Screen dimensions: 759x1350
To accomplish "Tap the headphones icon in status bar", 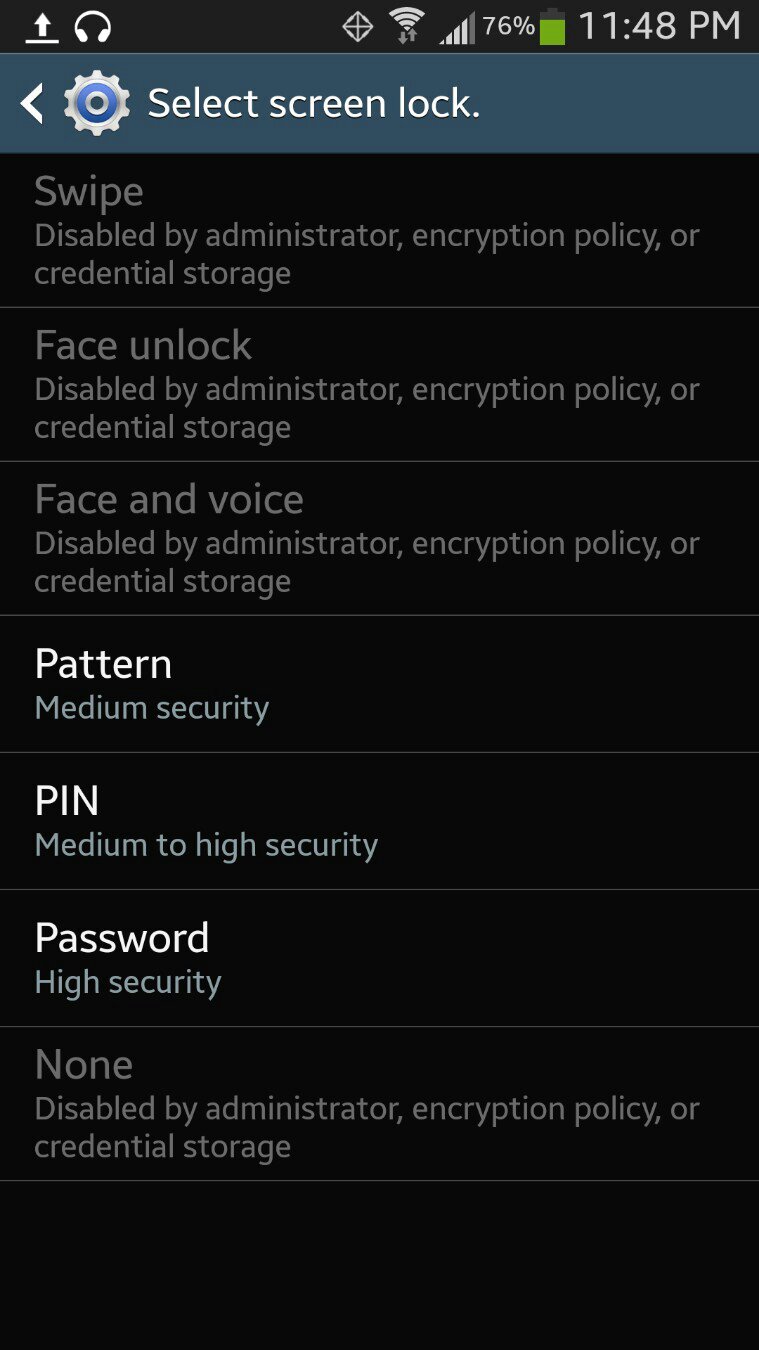I will click(93, 27).
